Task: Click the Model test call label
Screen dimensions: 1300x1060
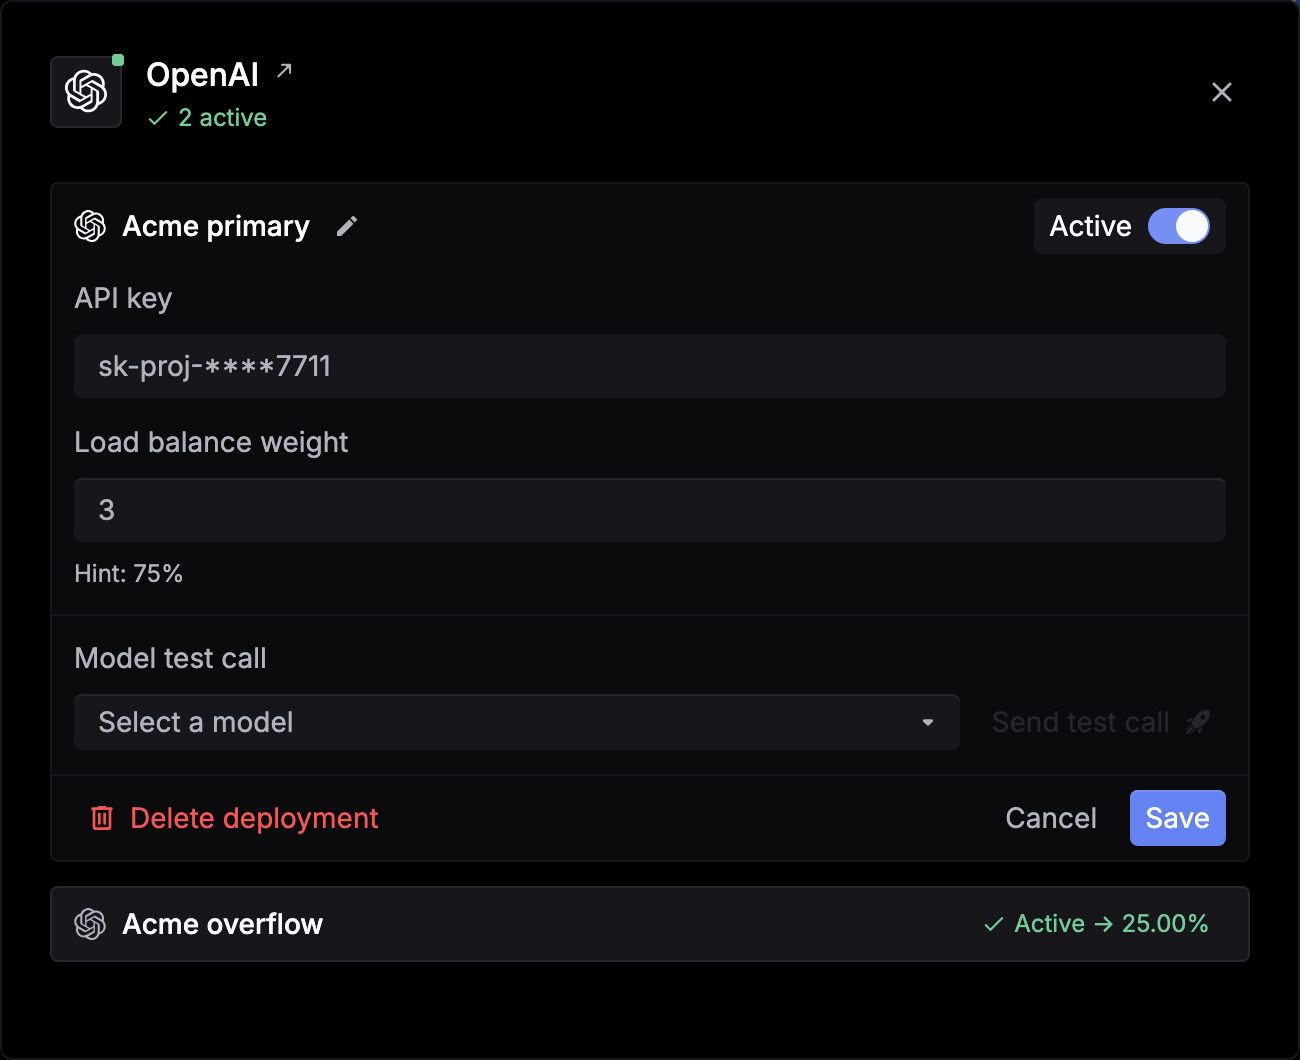Action: click(x=171, y=658)
